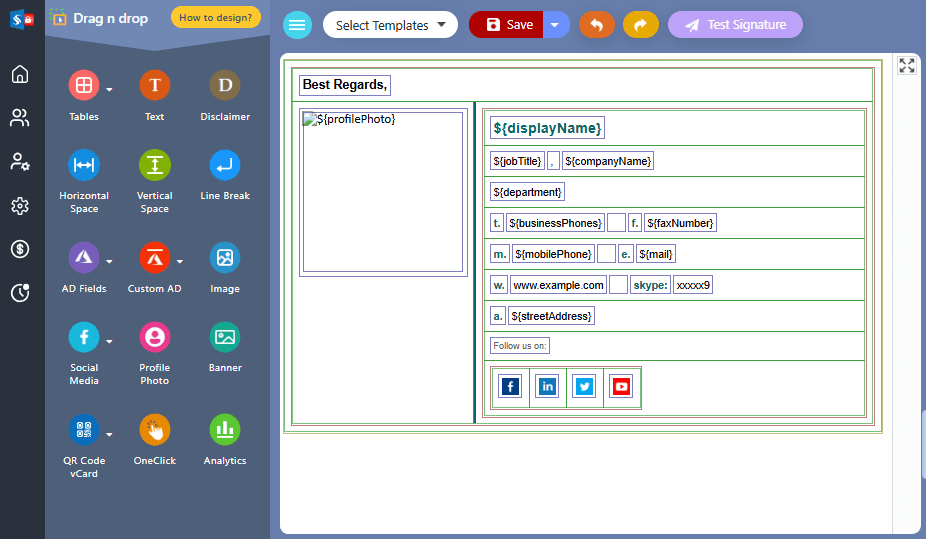
Task: Click the How to design? button
Action: 216,18
